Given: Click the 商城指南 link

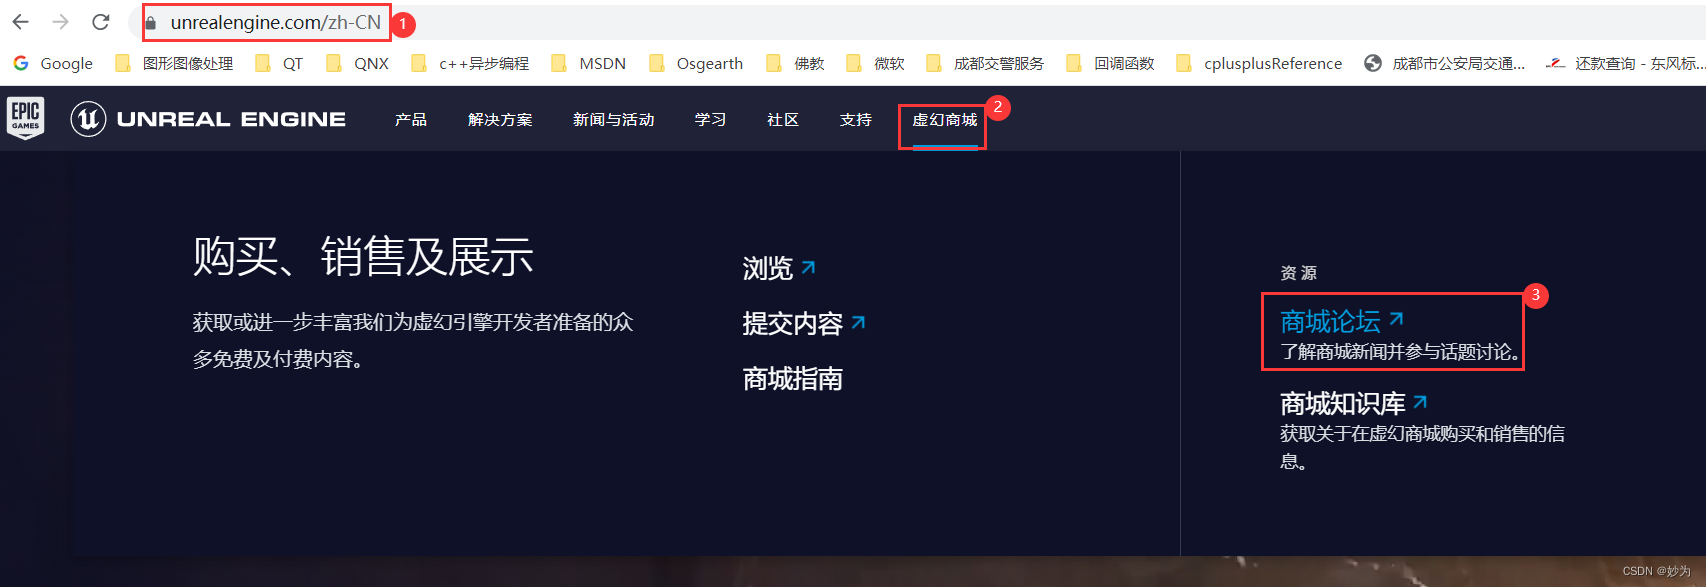Looking at the screenshot, I should click(792, 378).
